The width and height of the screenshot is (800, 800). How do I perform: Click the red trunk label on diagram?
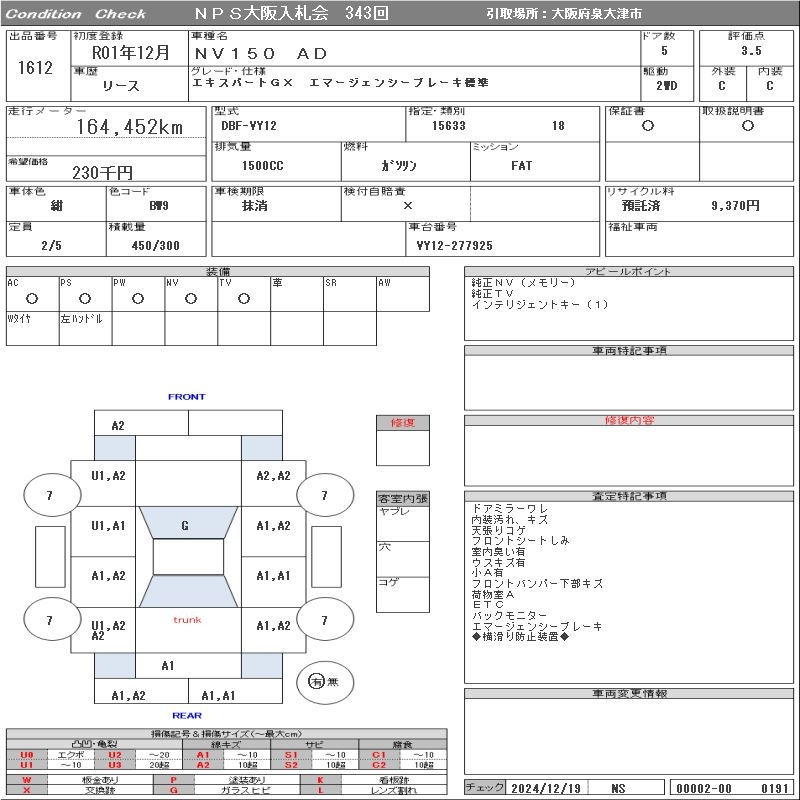point(187,620)
